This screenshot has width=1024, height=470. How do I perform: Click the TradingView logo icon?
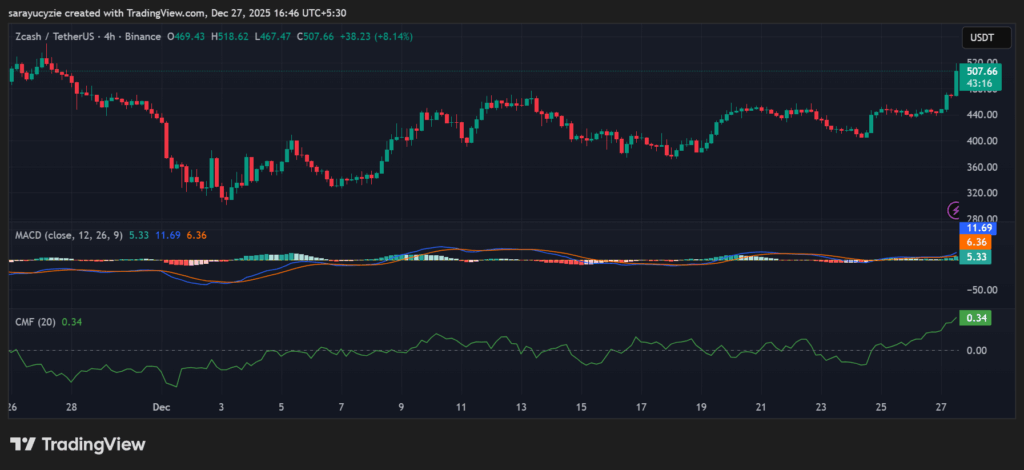tap(24, 444)
